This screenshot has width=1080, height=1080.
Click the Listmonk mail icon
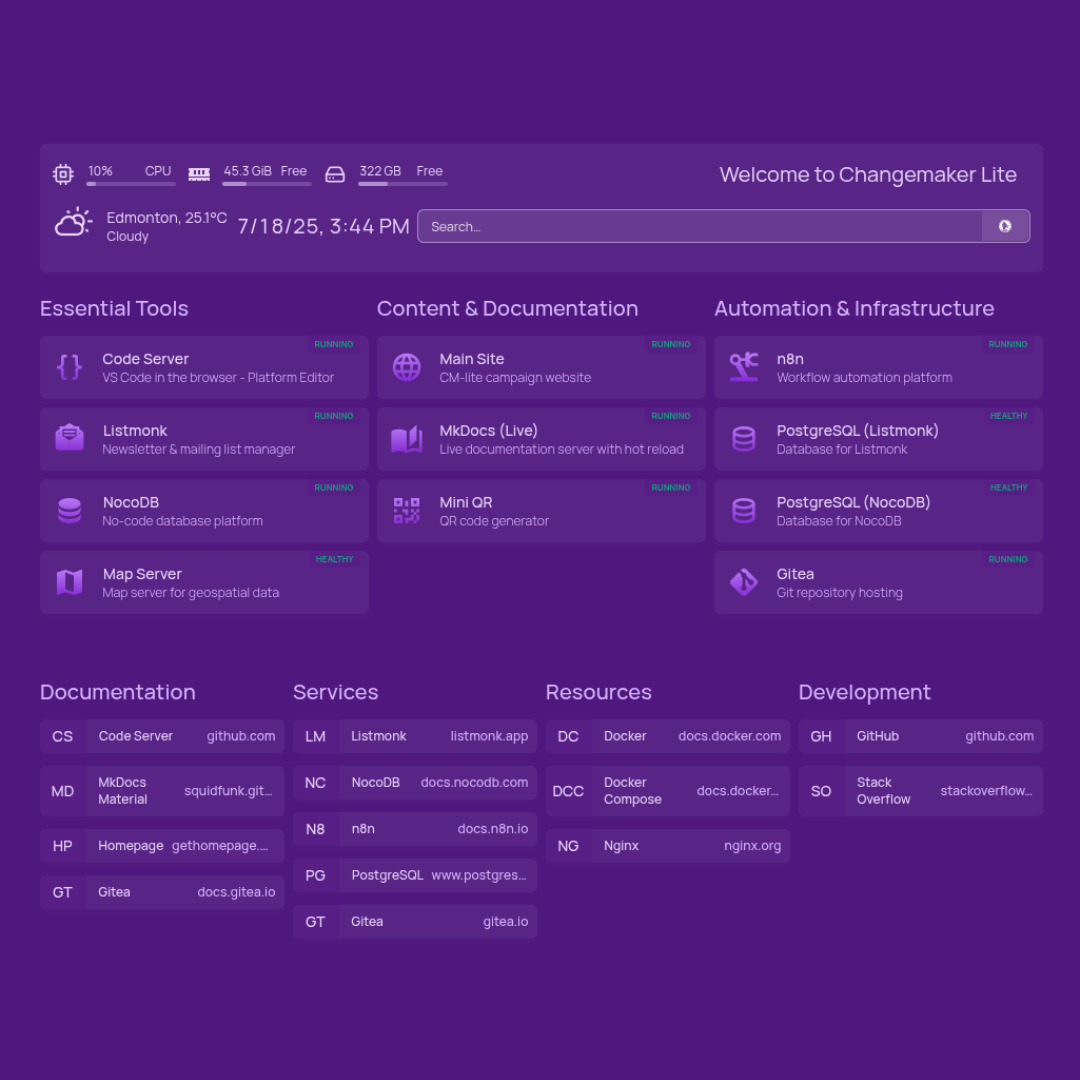69,438
